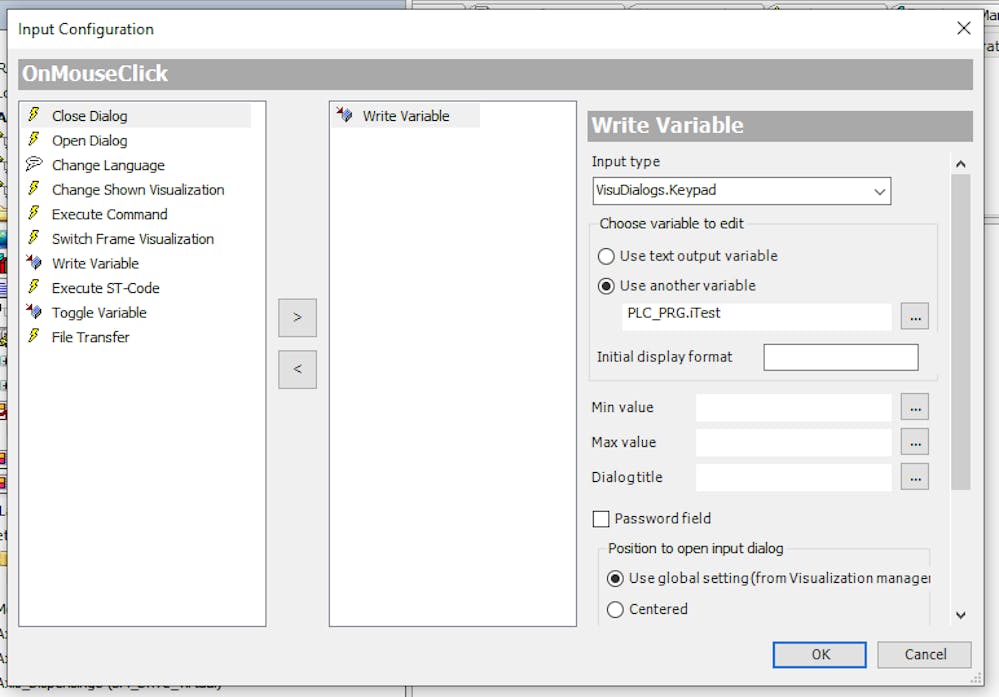
Task: Click the Write Variable panel vertical scrollbar
Action: click(x=960, y=330)
